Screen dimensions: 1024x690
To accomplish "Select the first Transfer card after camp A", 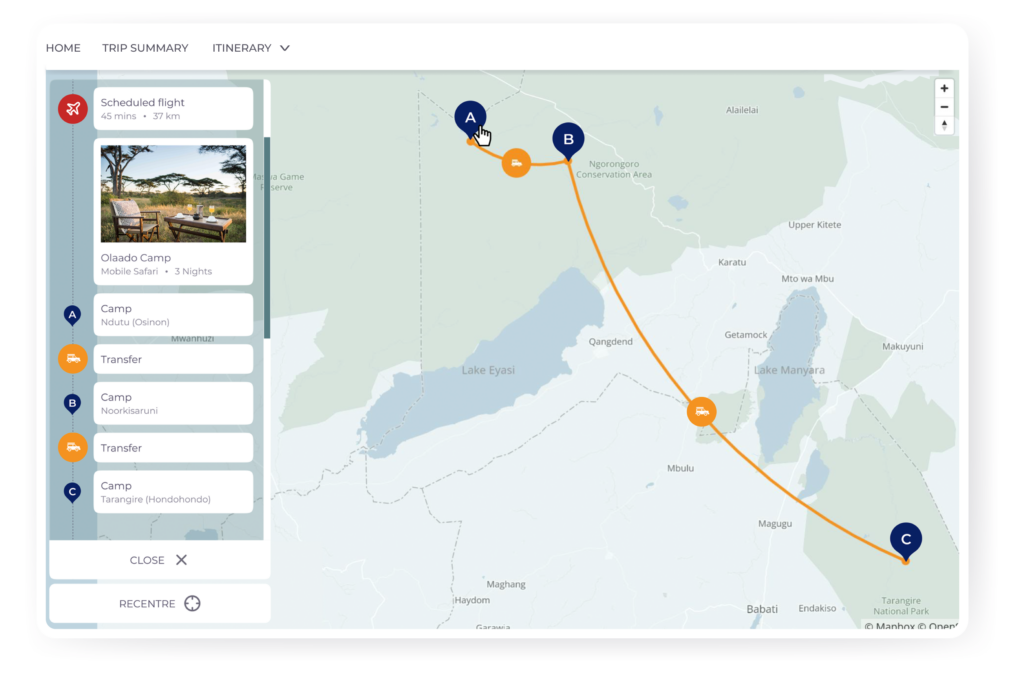I will 173,359.
